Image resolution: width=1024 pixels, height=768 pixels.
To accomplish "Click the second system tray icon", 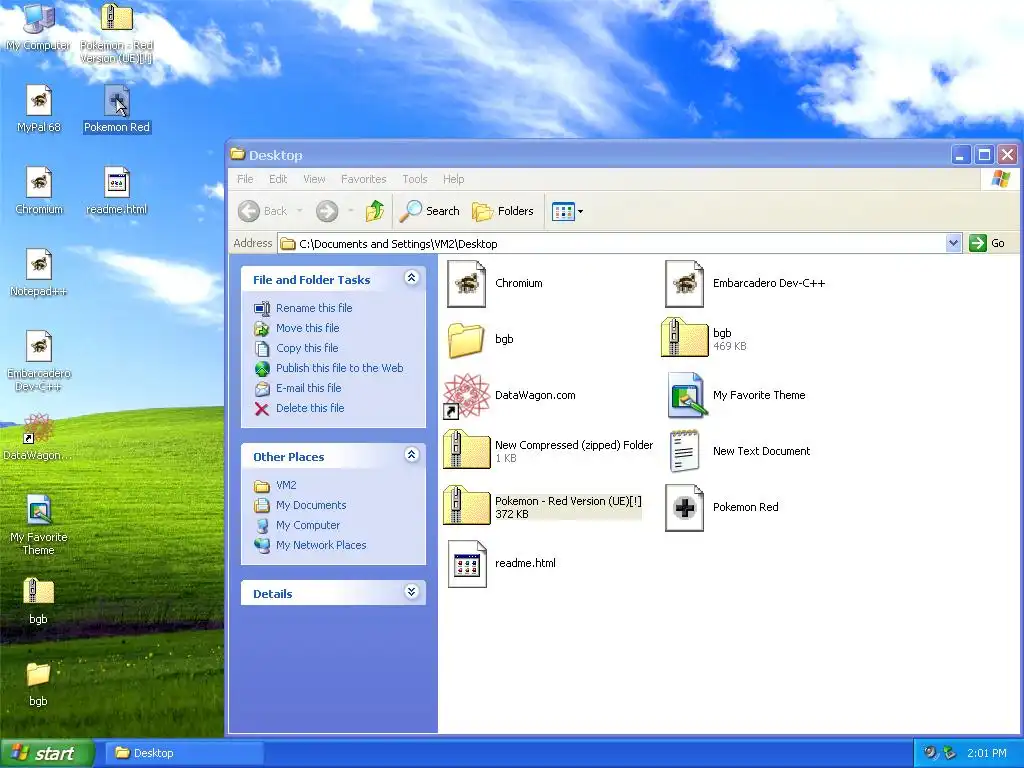I will tap(950, 753).
